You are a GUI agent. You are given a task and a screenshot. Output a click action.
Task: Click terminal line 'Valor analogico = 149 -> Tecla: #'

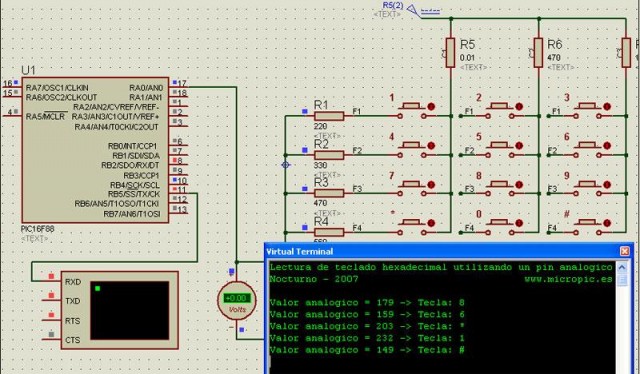[367, 350]
